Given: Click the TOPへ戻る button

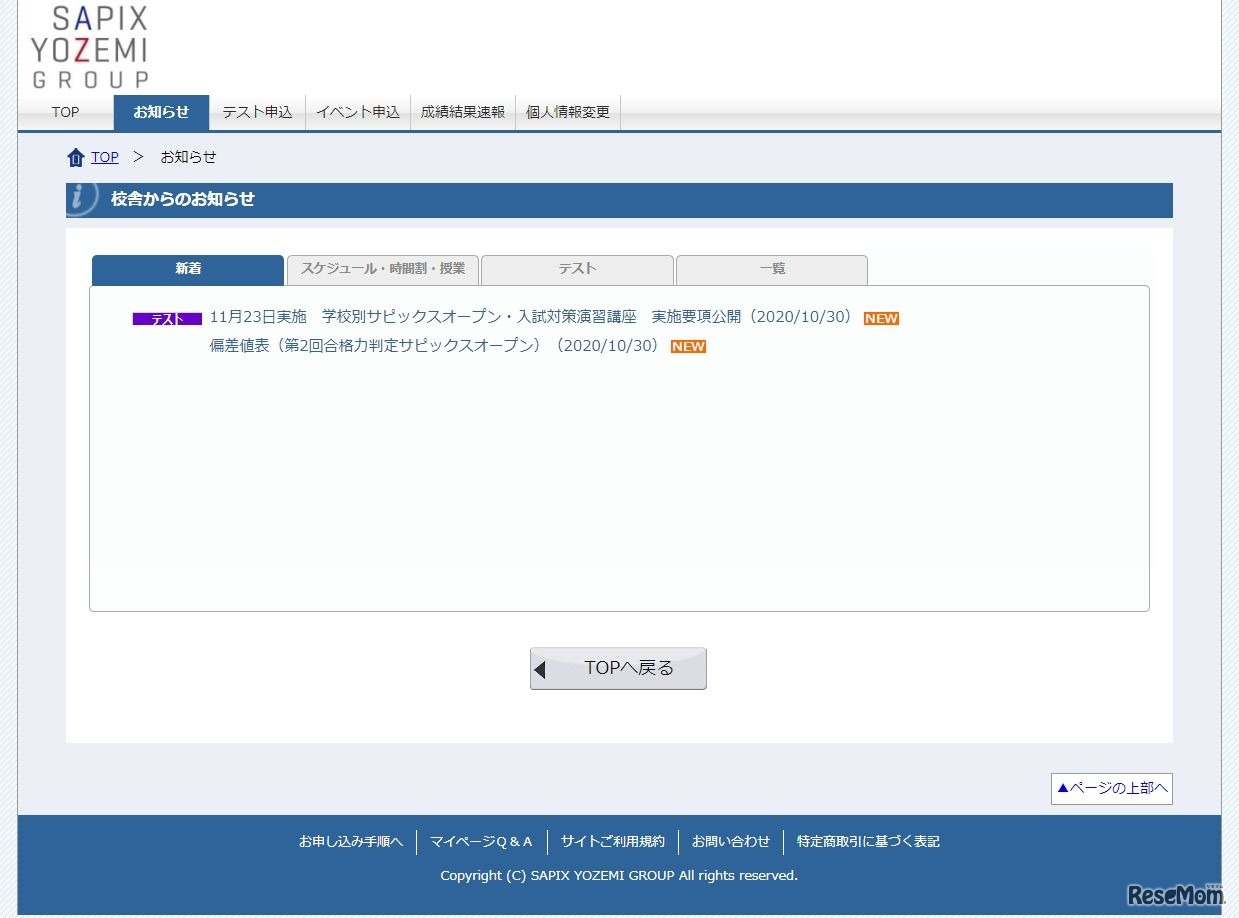Looking at the screenshot, I should click(618, 668).
